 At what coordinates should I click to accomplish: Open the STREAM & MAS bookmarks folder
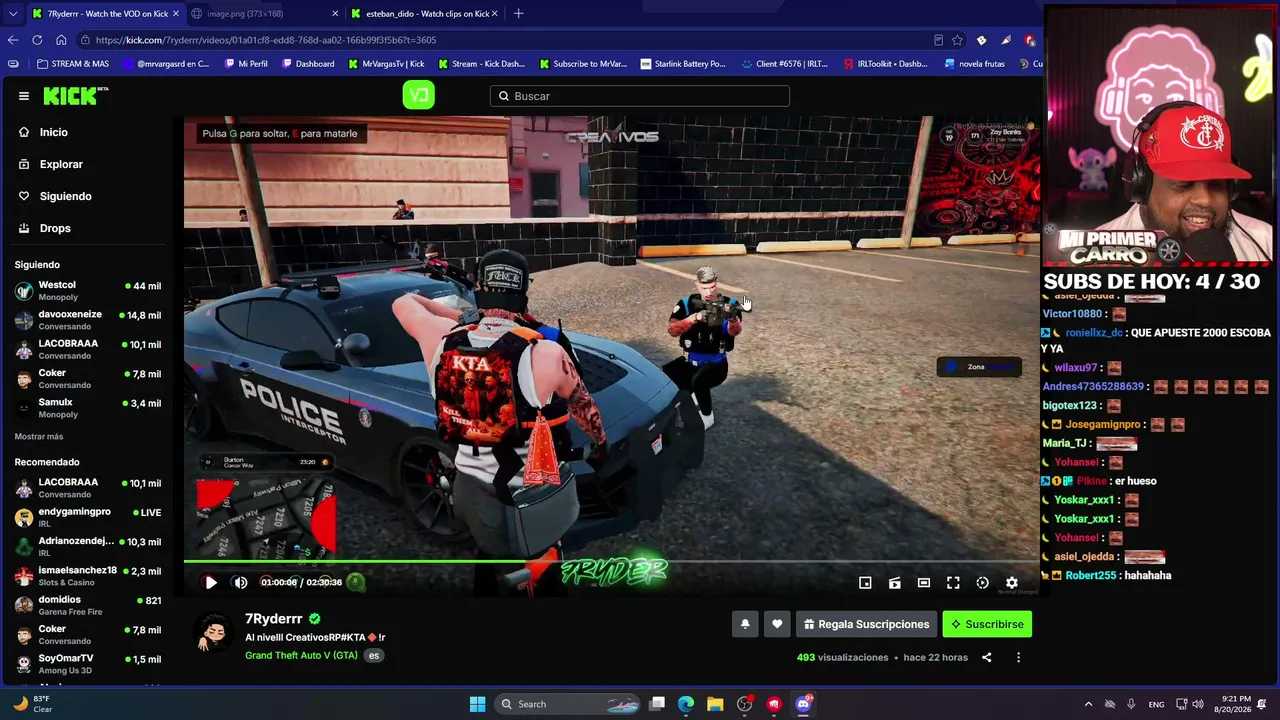[x=72, y=64]
